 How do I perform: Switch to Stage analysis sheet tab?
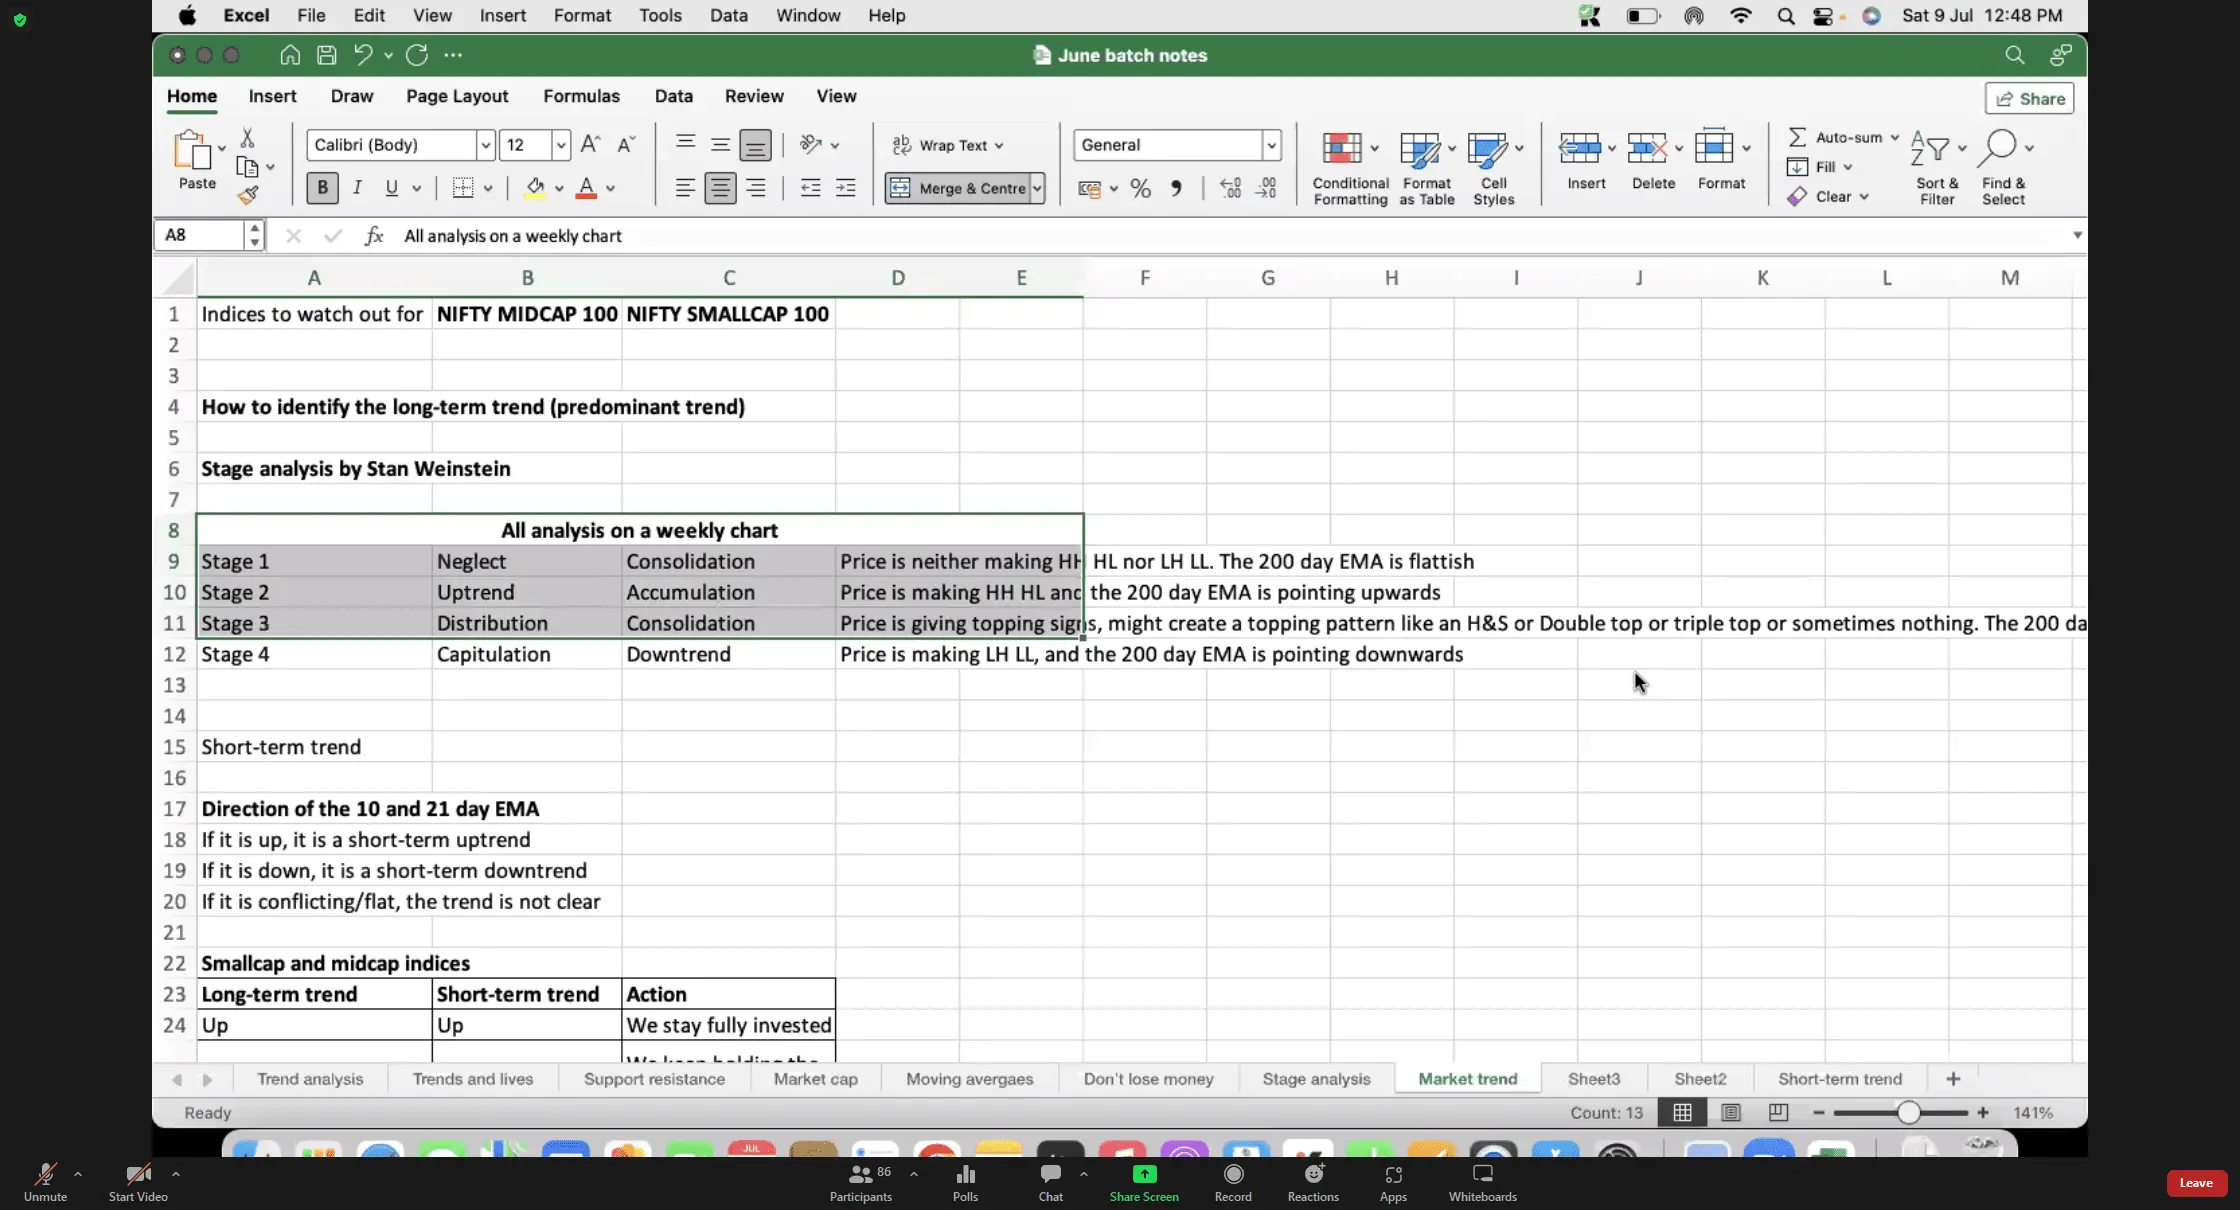click(x=1316, y=1079)
